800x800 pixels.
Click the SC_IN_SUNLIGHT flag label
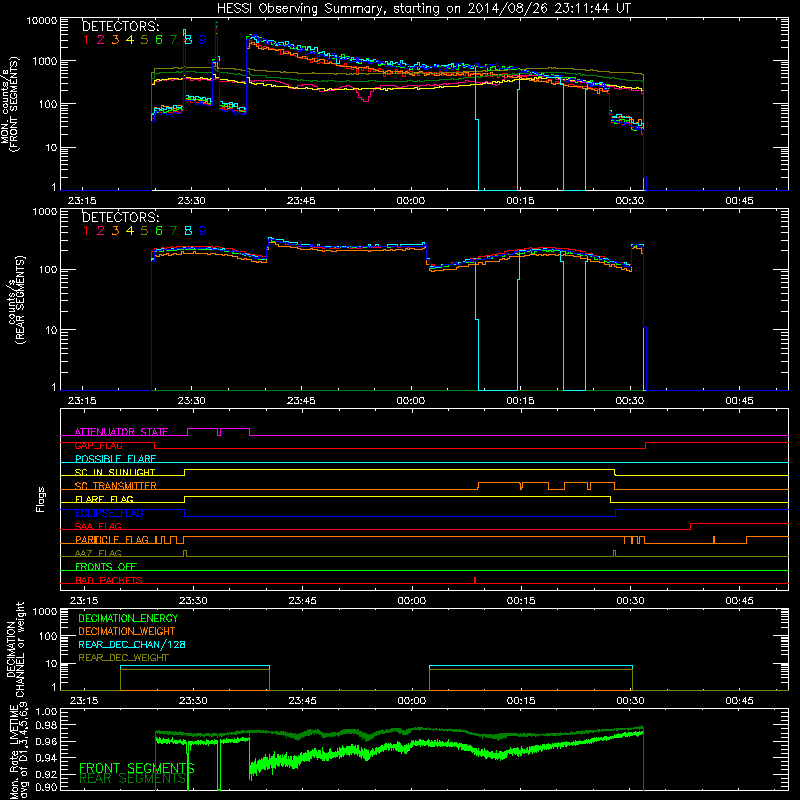click(115, 472)
